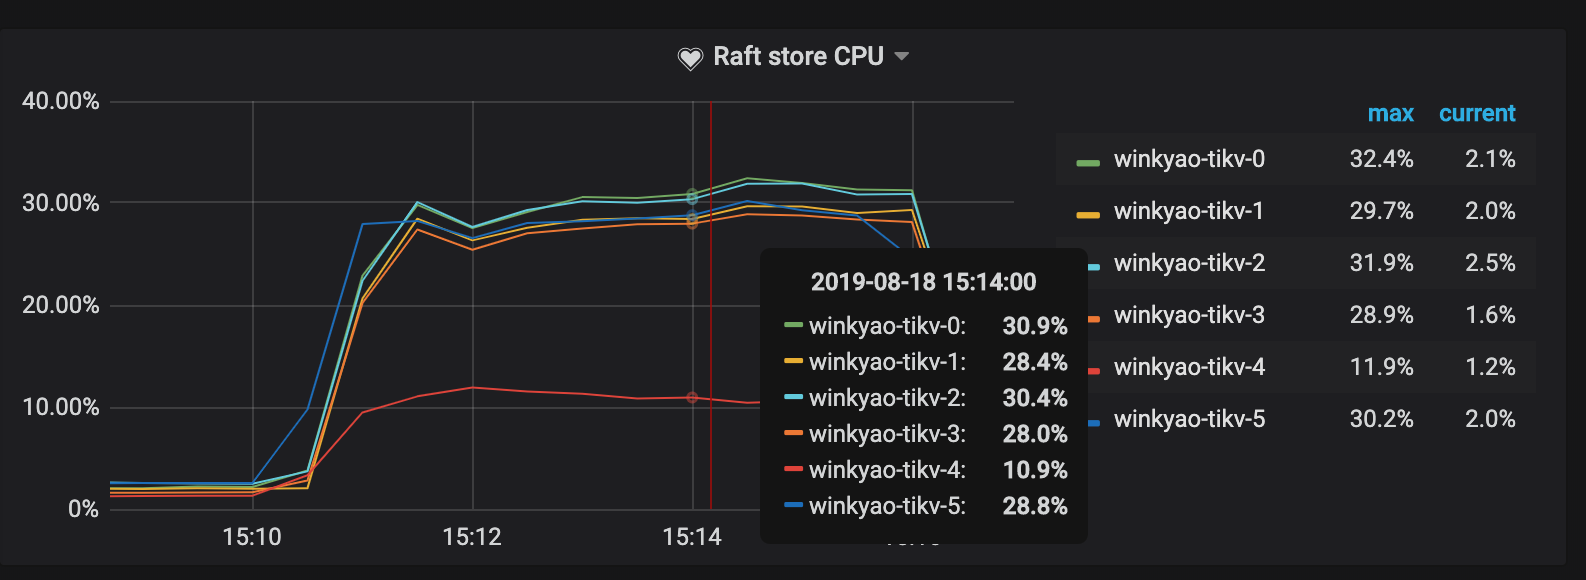Toggle winkyao-tikv-2 series in legend
Viewport: 1586px width, 580px height.
pyautogui.click(x=1189, y=264)
